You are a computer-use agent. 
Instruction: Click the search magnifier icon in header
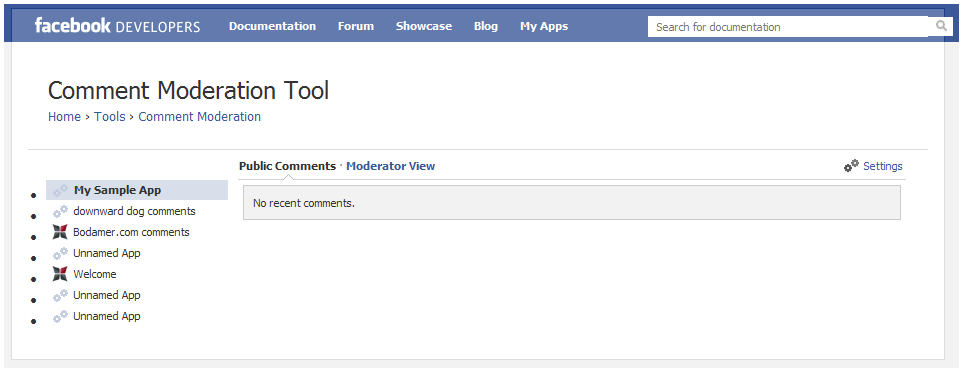pos(941,26)
